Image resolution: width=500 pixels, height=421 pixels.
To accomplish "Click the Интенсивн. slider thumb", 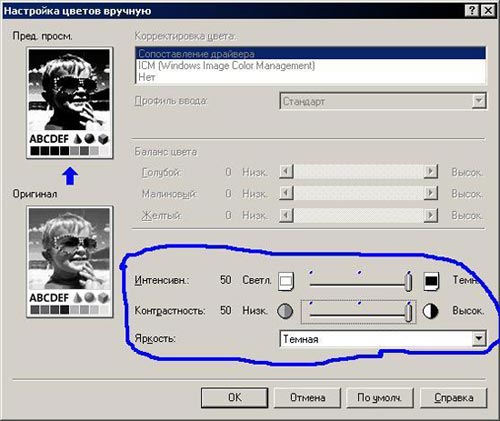I will click(408, 282).
